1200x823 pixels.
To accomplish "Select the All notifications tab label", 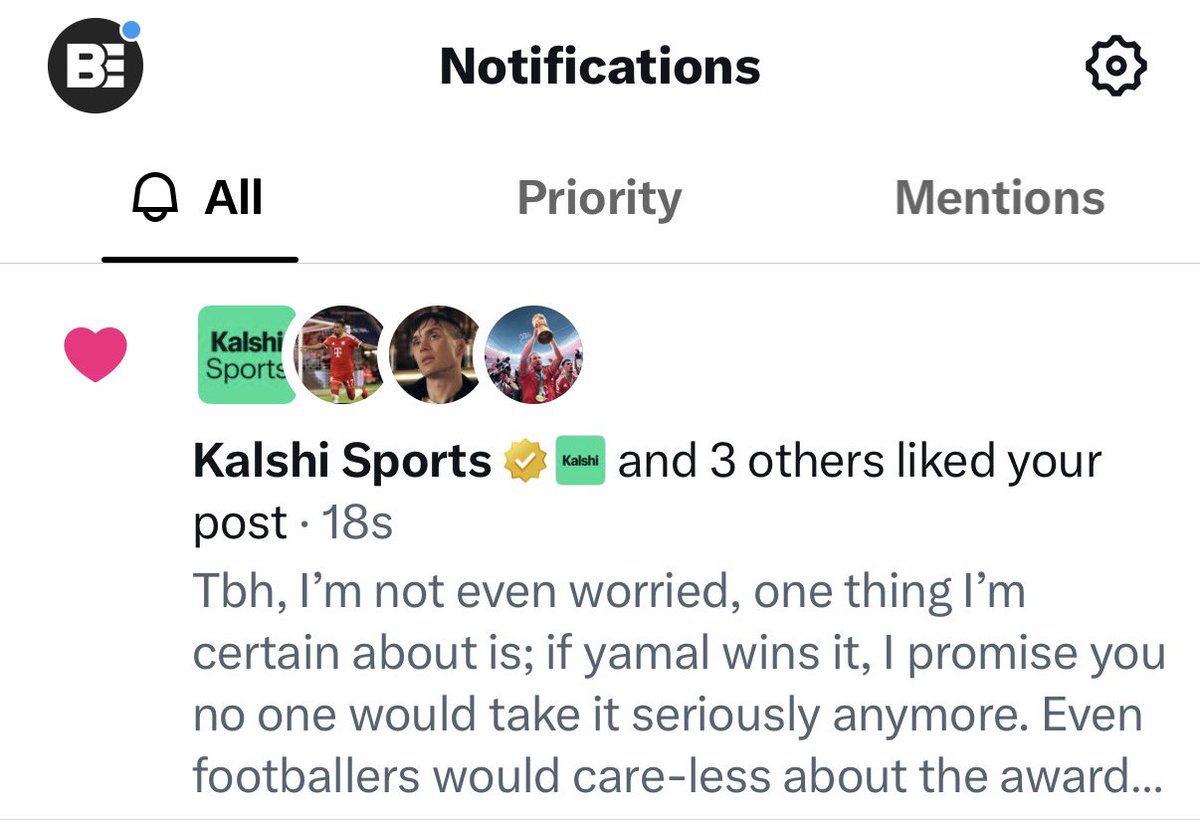I will coord(234,198).
